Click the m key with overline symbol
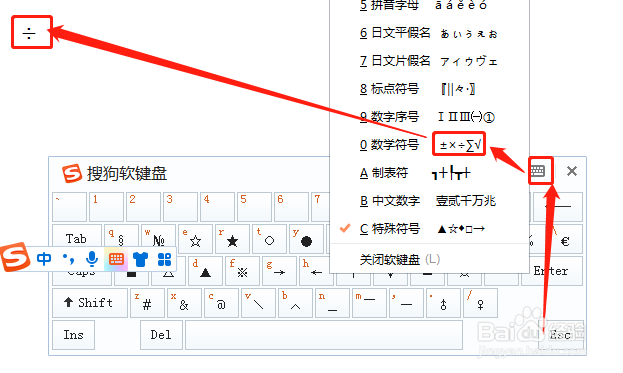 tap(369, 303)
